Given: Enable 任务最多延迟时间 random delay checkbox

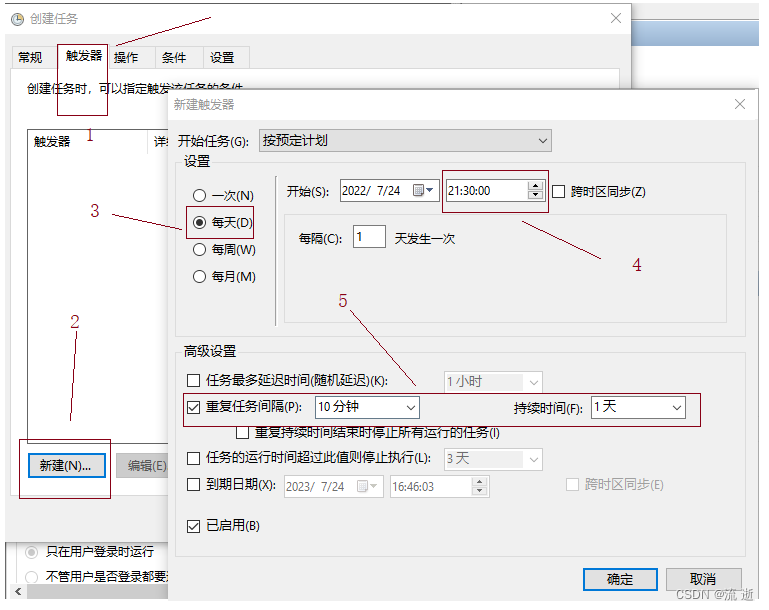Looking at the screenshot, I should 194,380.
